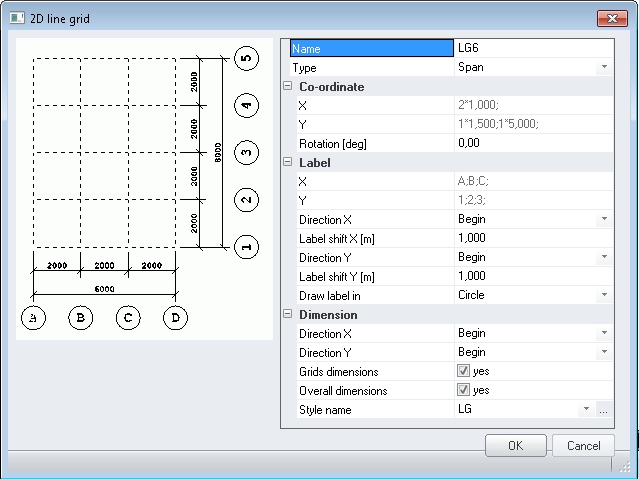
Task: Click the 6000 horizontal overall dimension text
Action: (104, 289)
